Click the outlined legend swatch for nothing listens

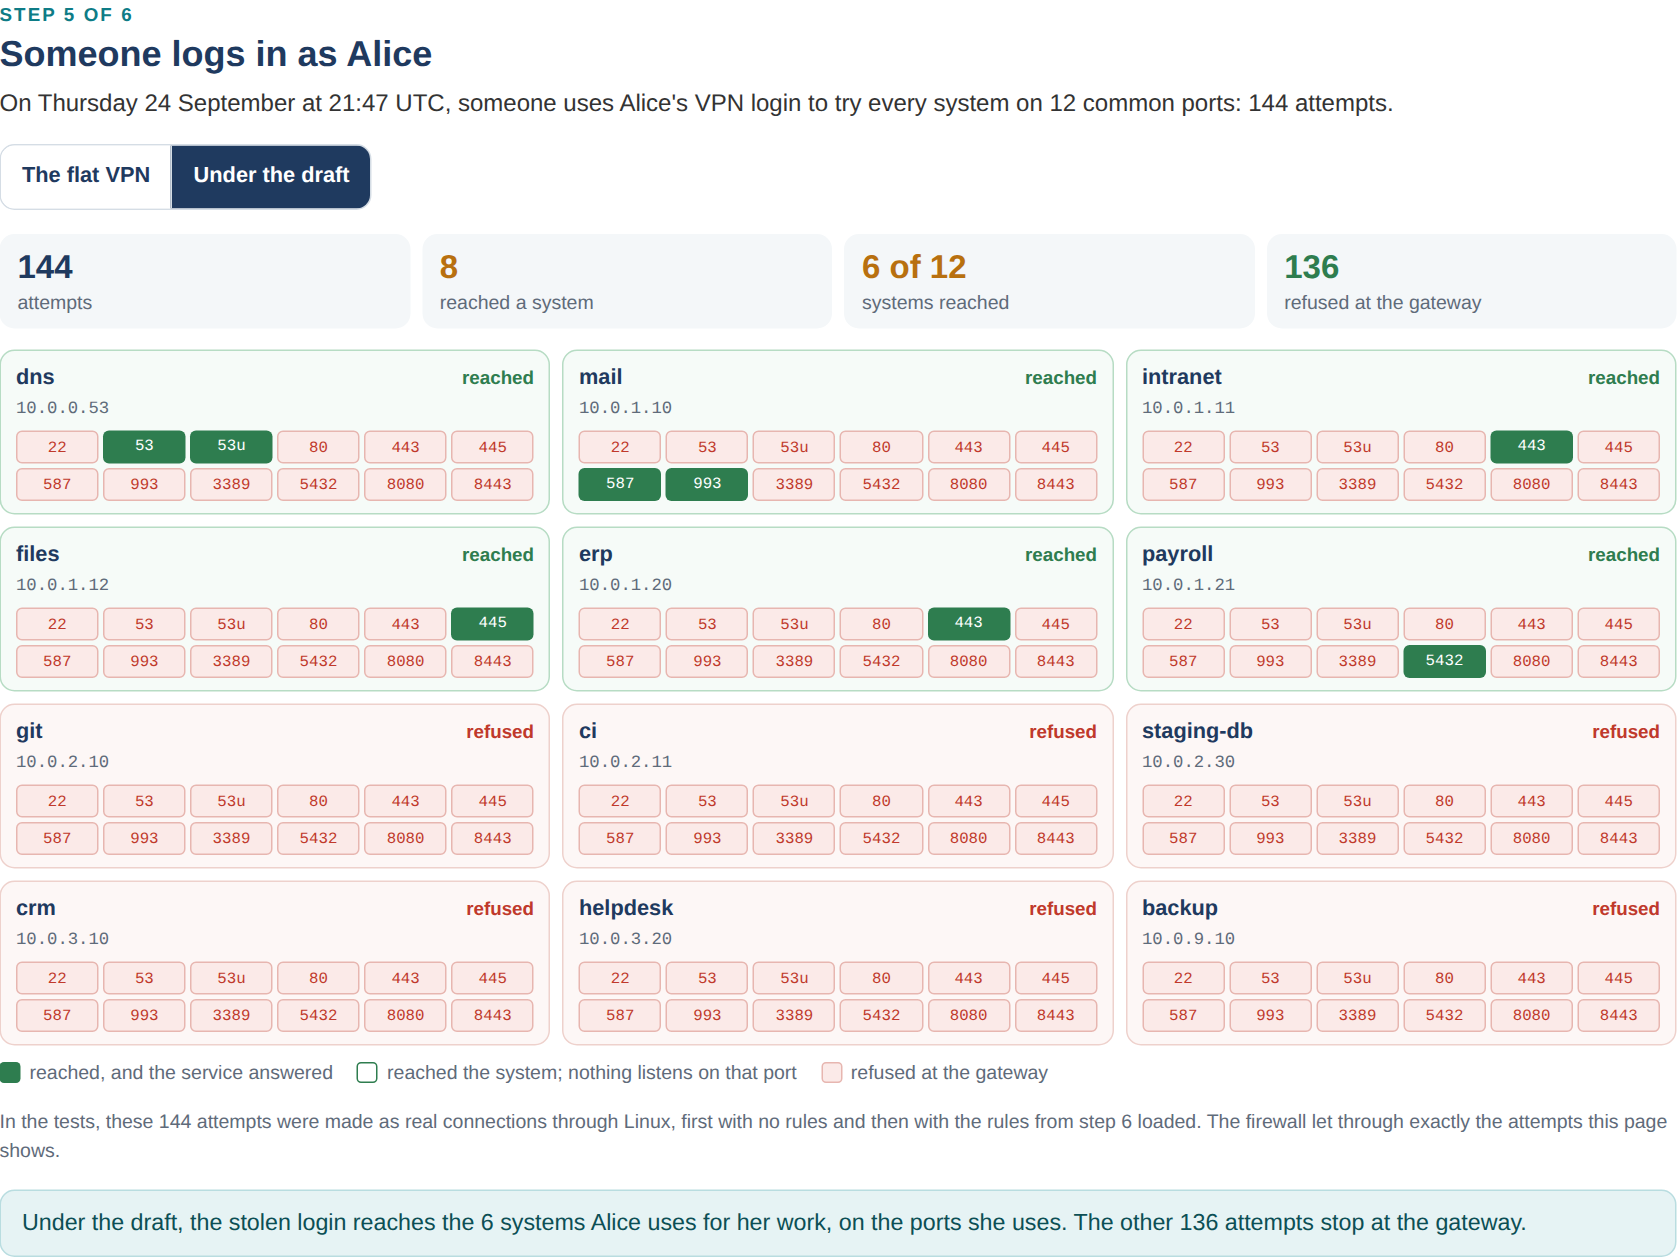(x=367, y=1072)
